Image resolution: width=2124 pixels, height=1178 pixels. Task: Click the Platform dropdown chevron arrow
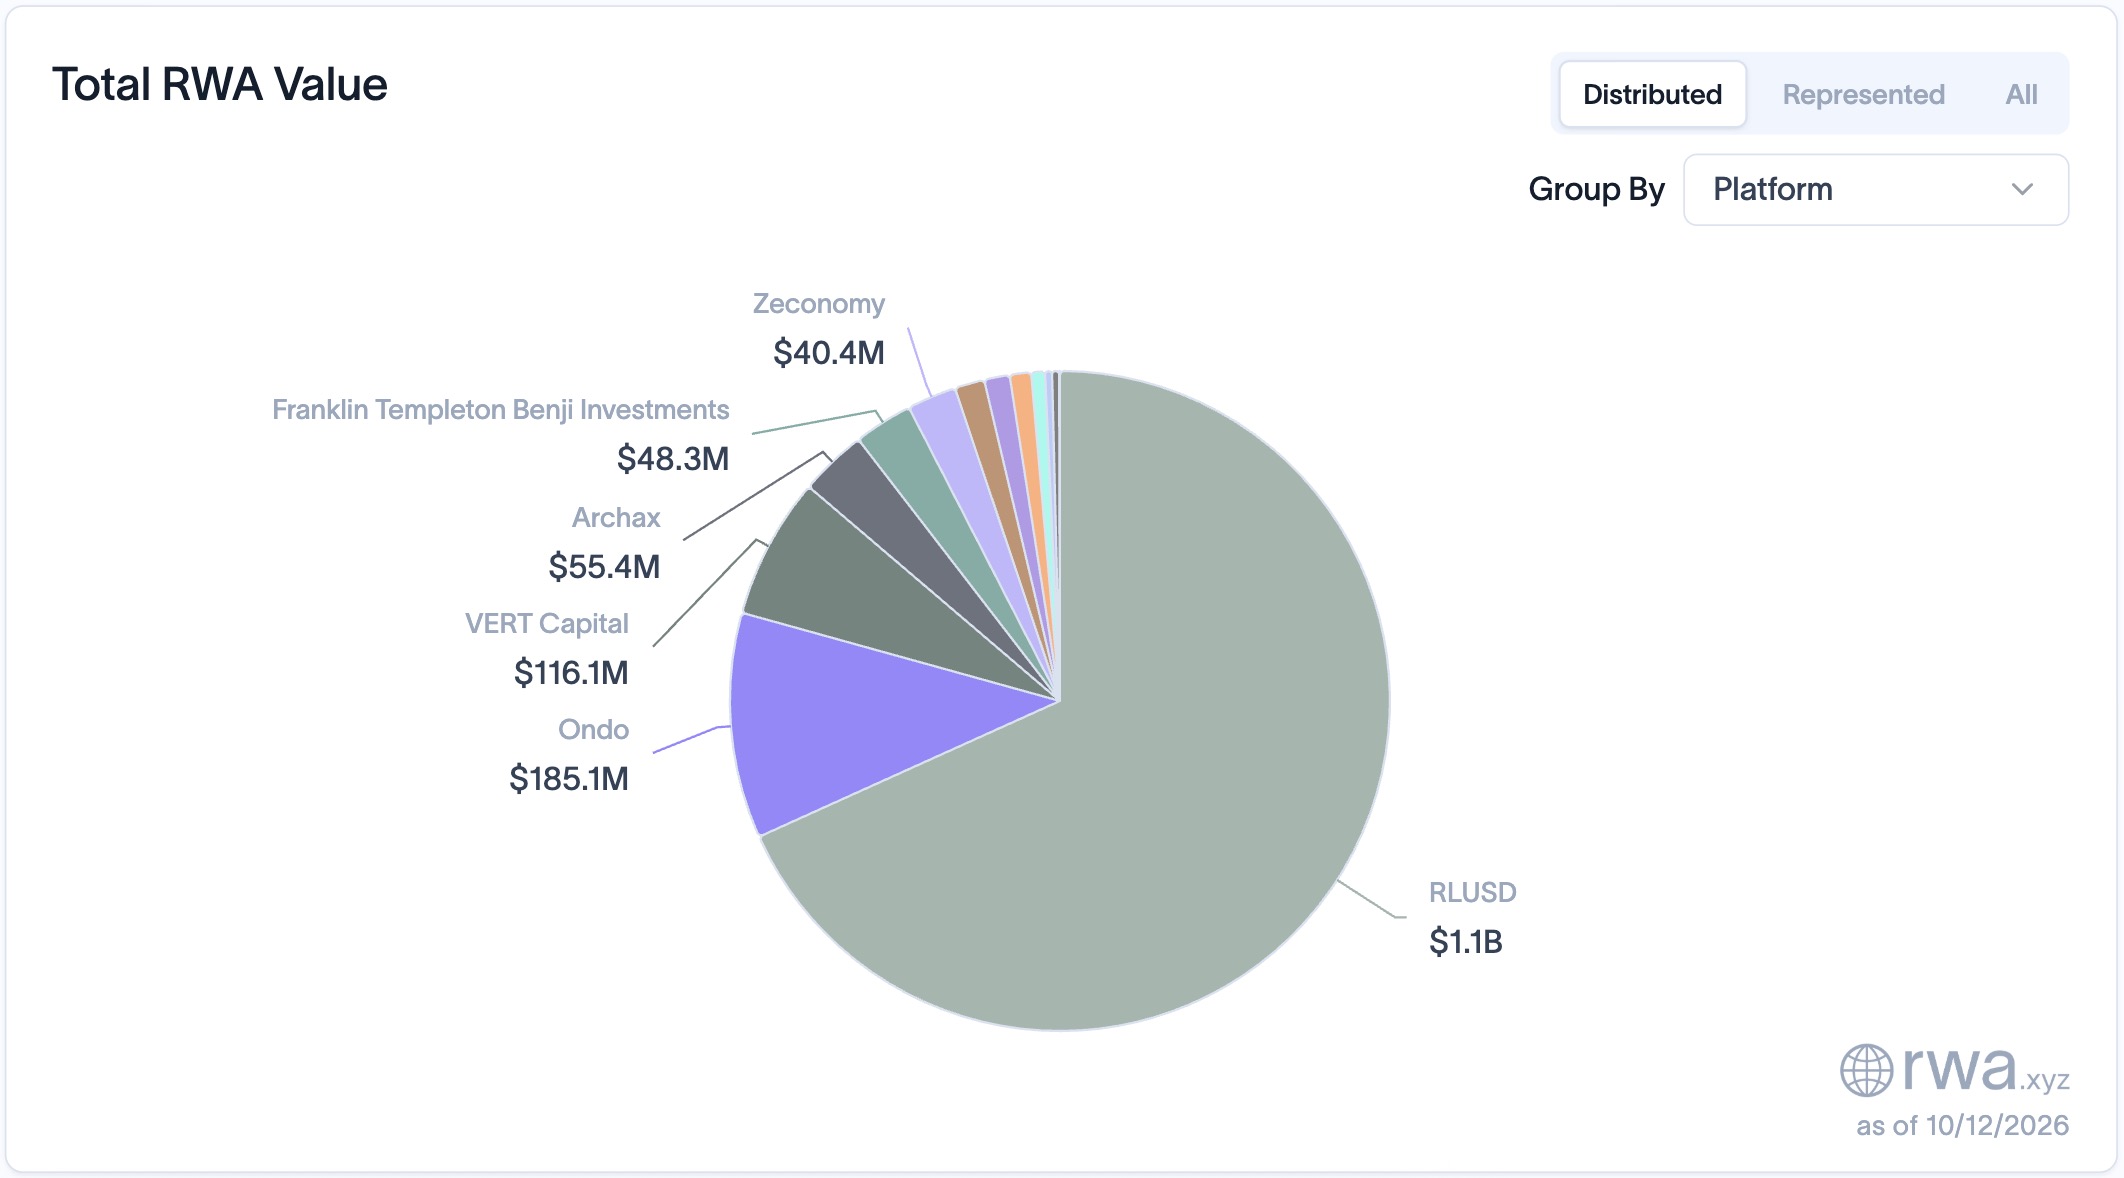click(x=2022, y=189)
